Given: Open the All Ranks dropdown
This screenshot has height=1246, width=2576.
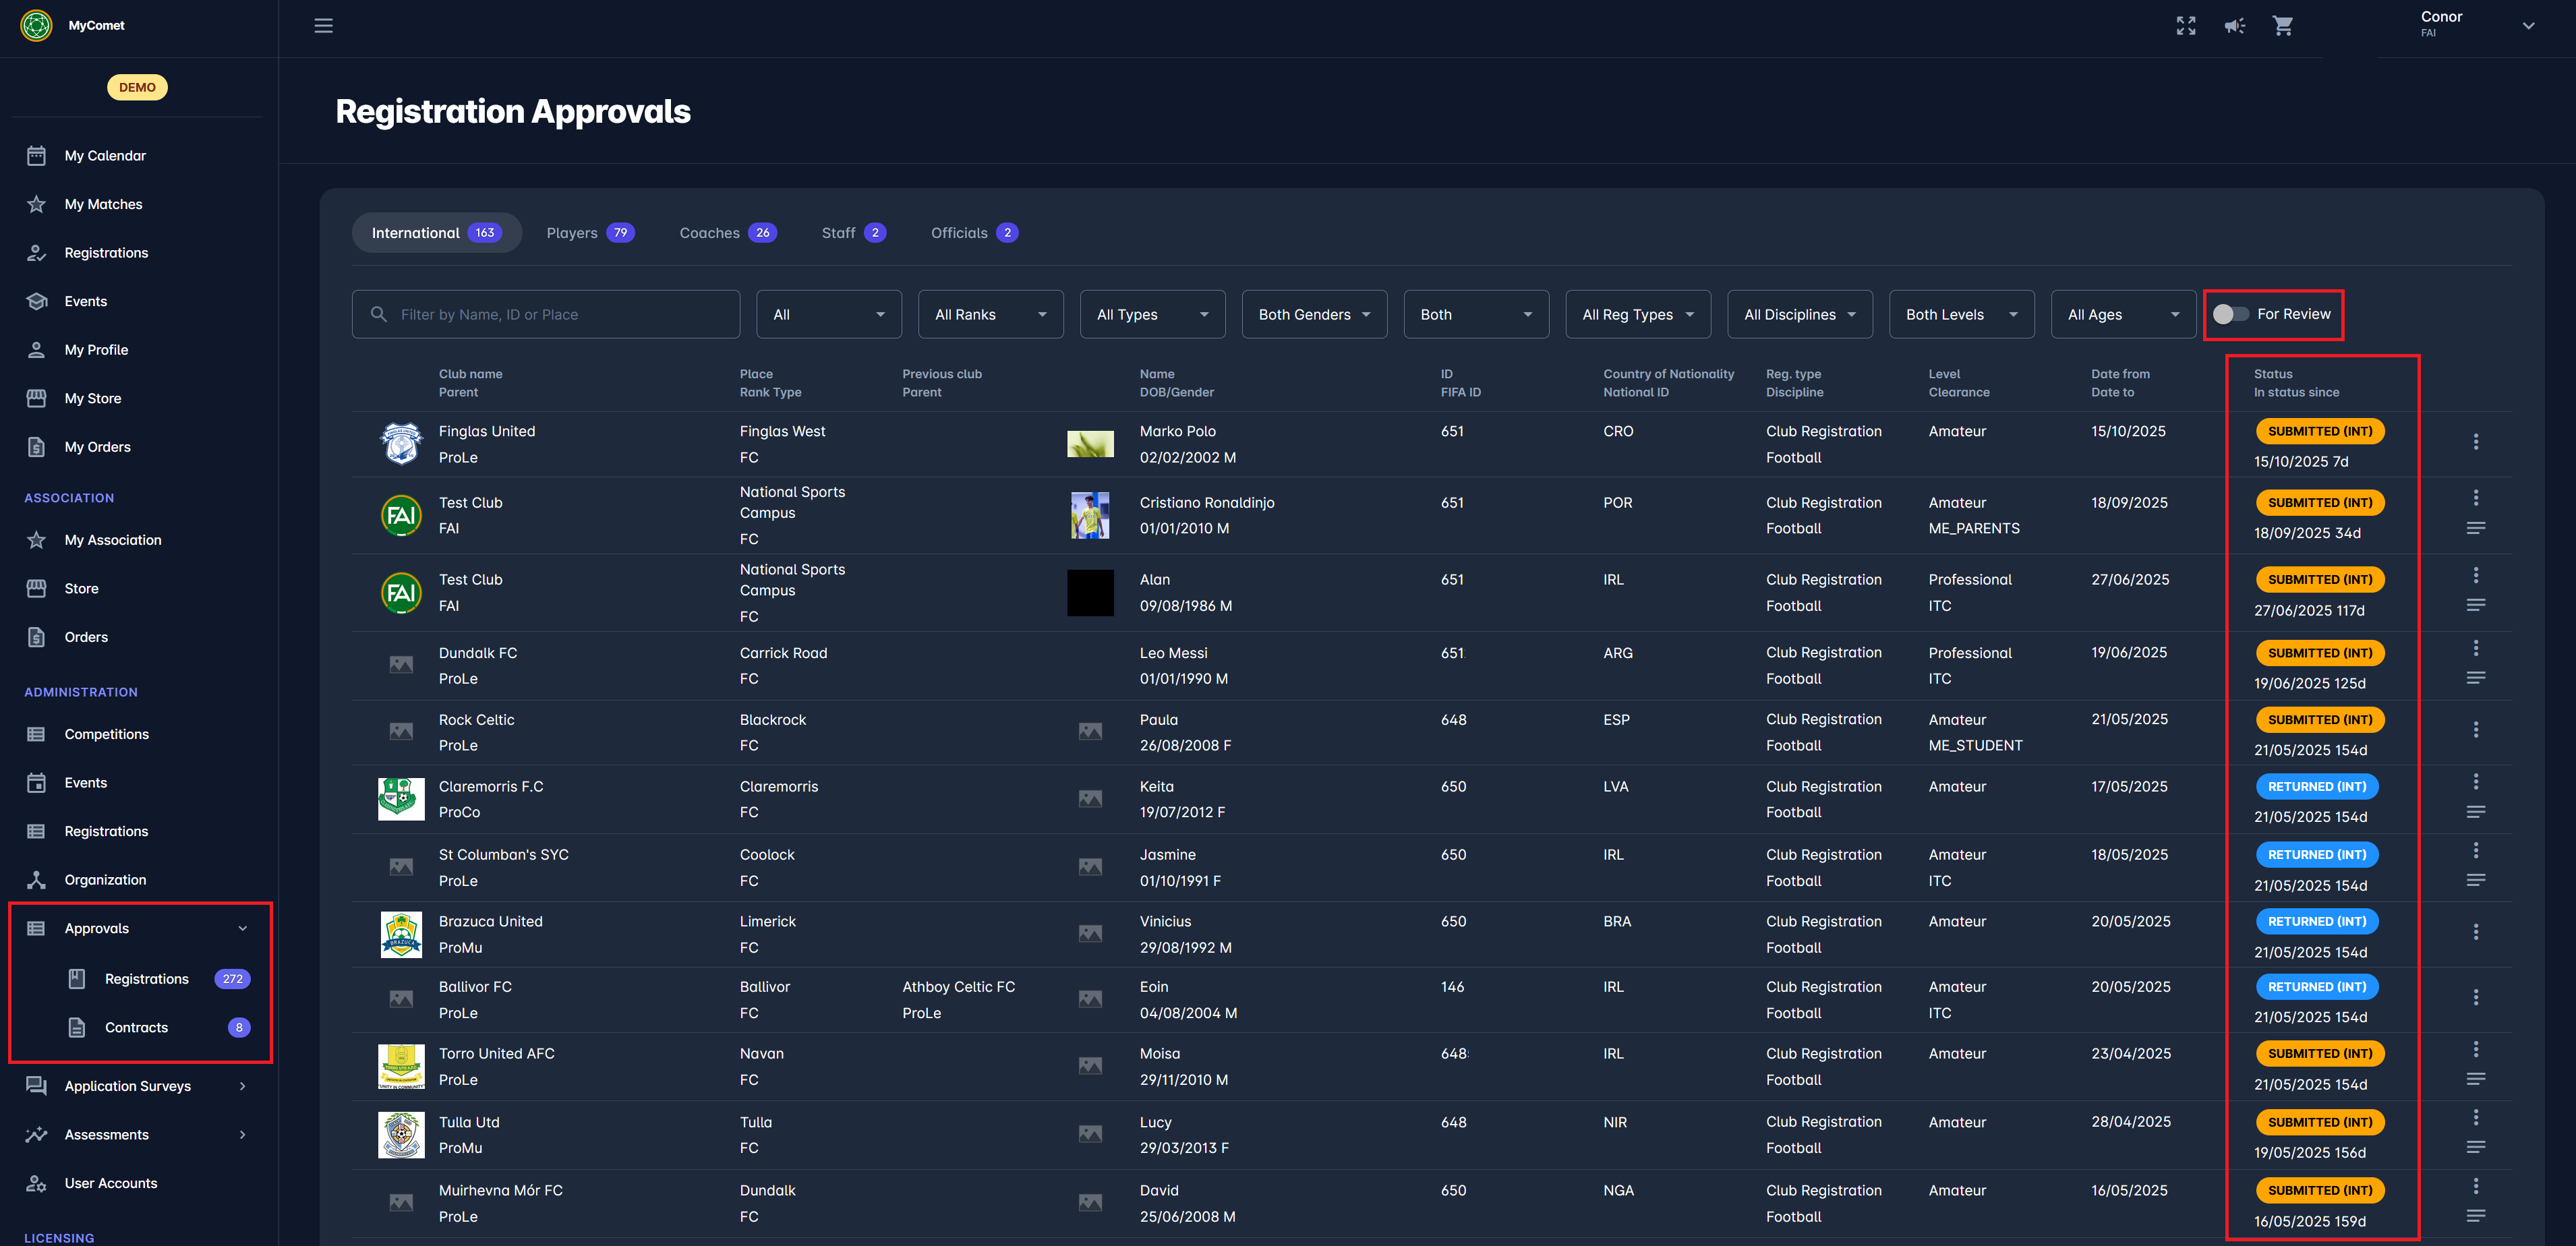Looking at the screenshot, I should tap(990, 314).
